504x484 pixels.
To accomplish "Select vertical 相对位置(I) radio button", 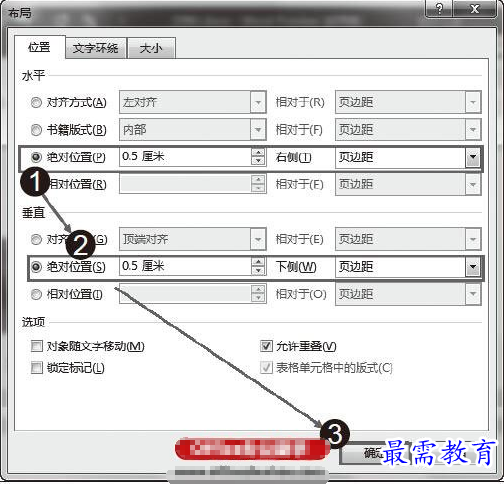I will 36,294.
